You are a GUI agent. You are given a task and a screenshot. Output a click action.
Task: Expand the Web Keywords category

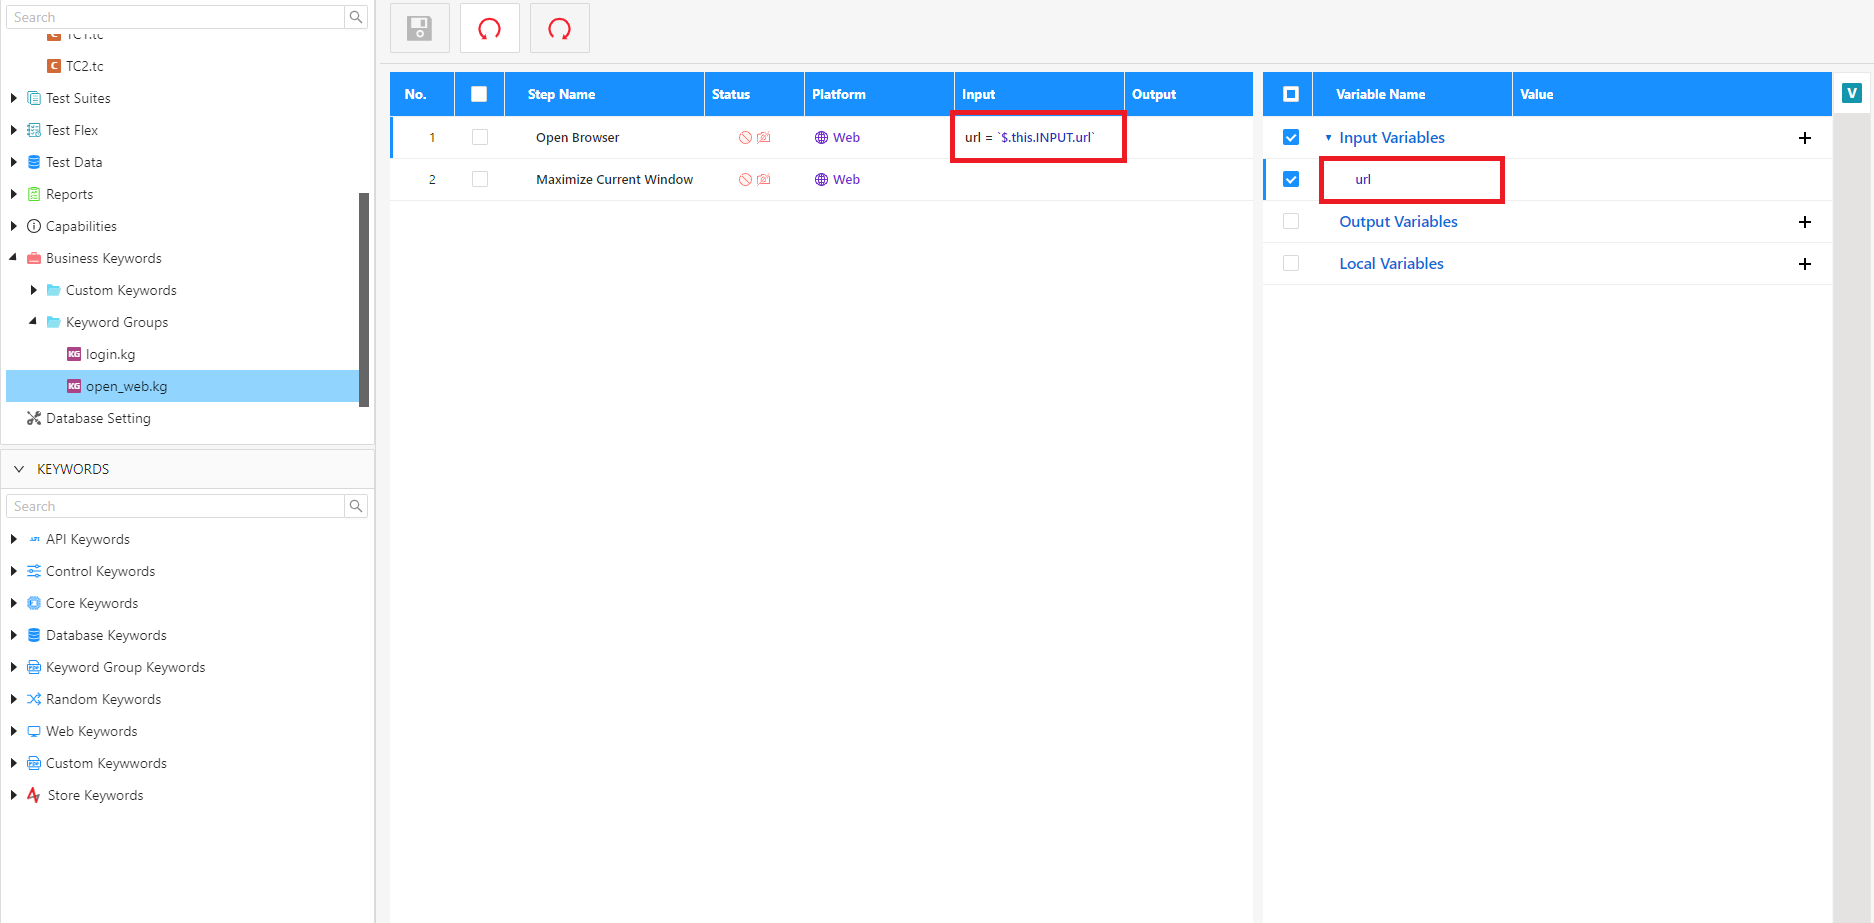pos(14,731)
